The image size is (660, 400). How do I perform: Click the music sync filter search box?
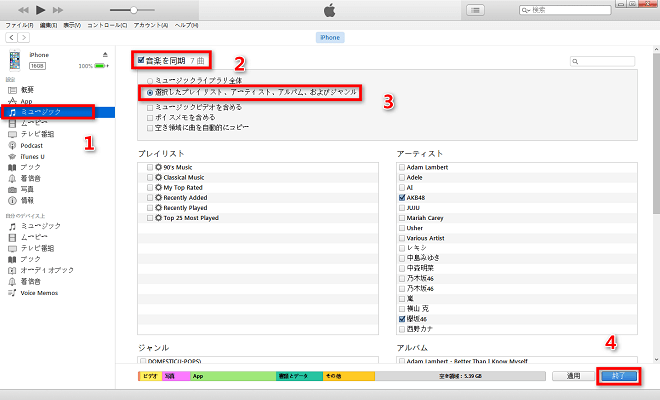[x=602, y=61]
